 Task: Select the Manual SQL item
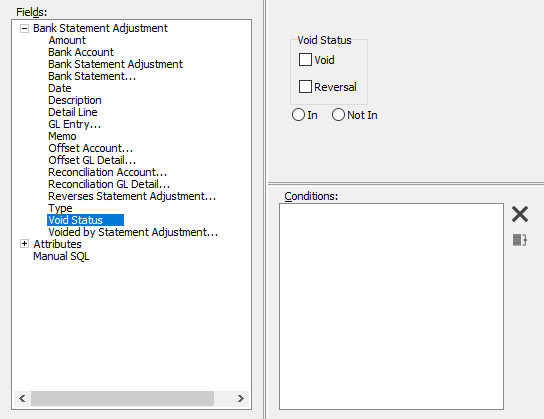(61, 256)
